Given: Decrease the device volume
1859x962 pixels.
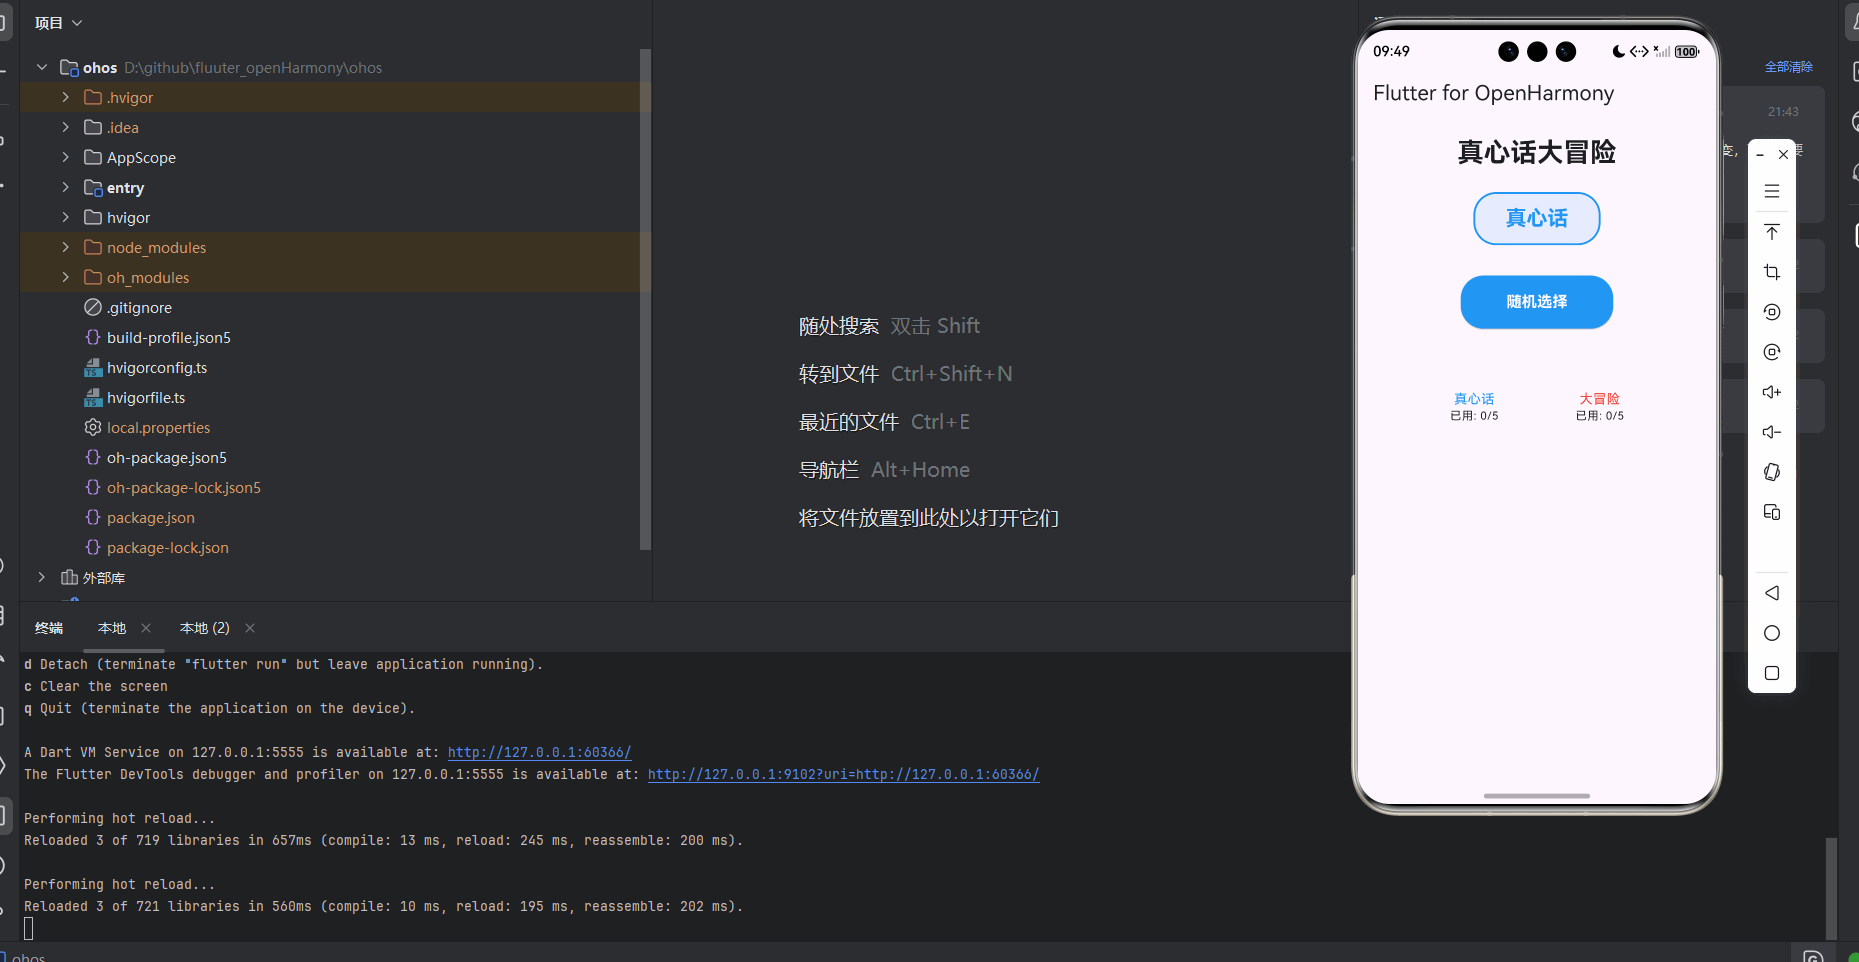Looking at the screenshot, I should [x=1771, y=432].
